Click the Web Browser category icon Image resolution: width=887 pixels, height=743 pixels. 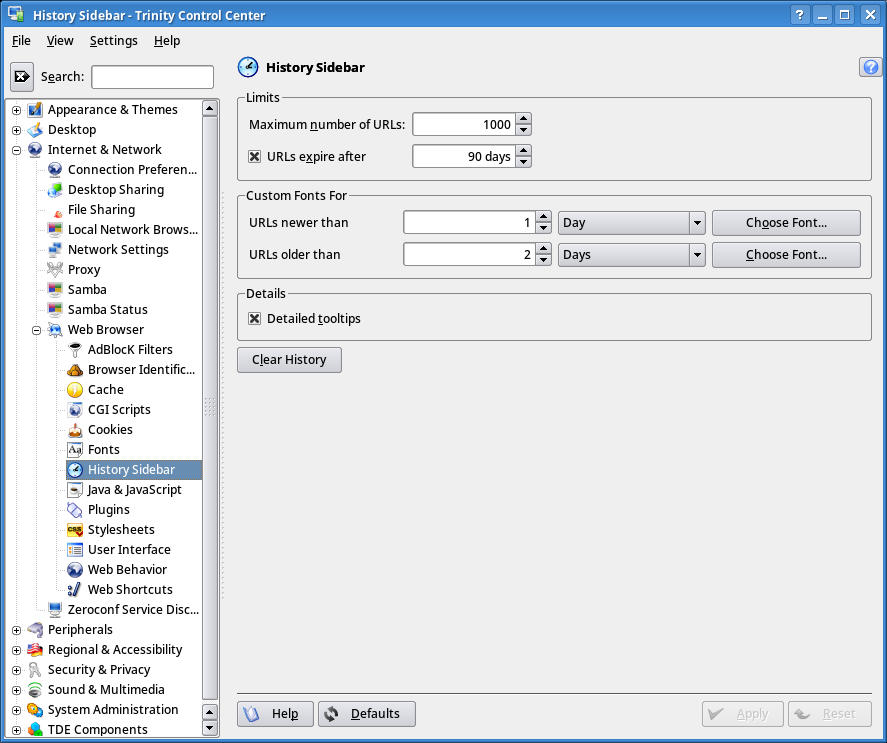[55, 329]
